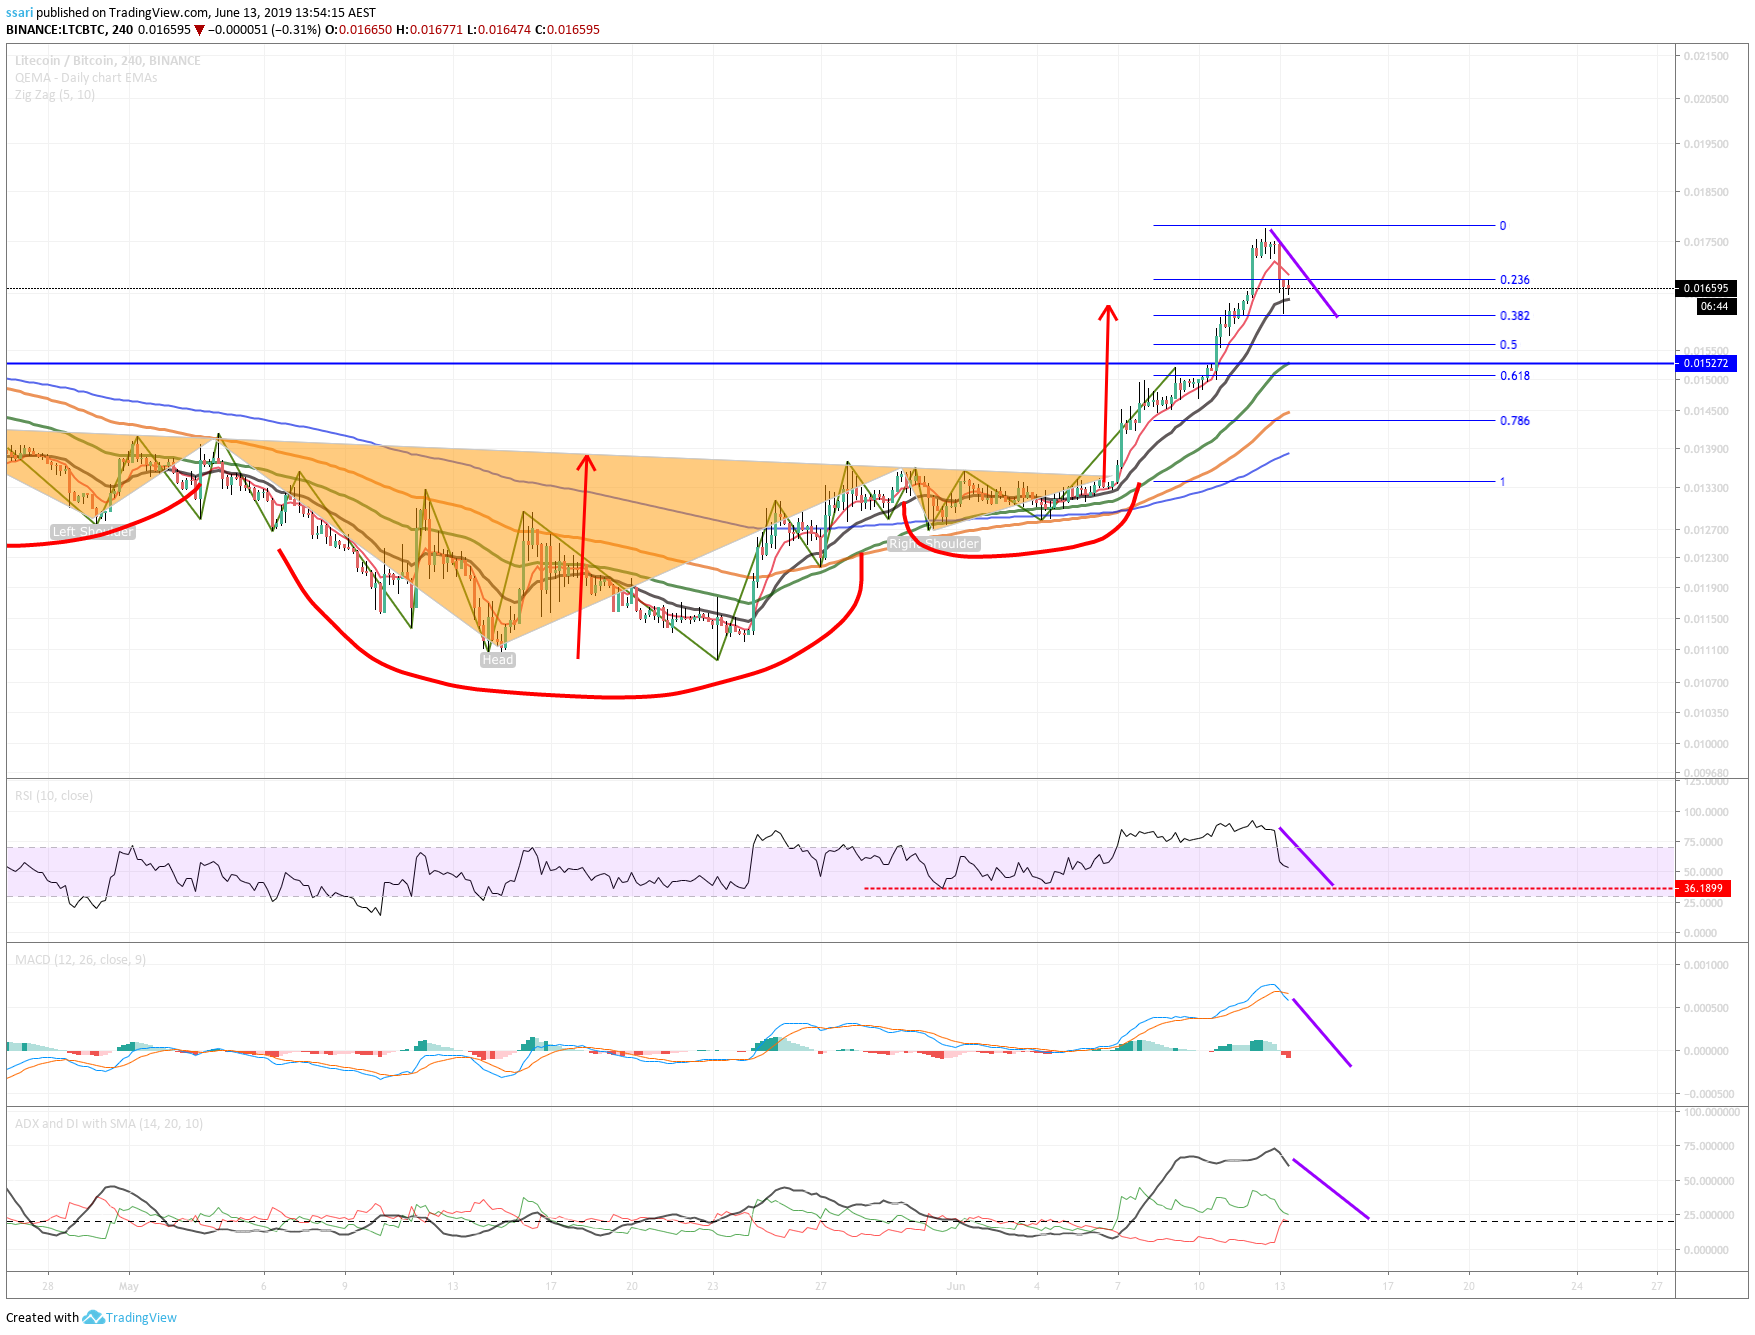Select the BINANCE:LTCBTC, 240 symbol header text
Viewport: 1755px width, 1335px height.
click(x=70, y=30)
